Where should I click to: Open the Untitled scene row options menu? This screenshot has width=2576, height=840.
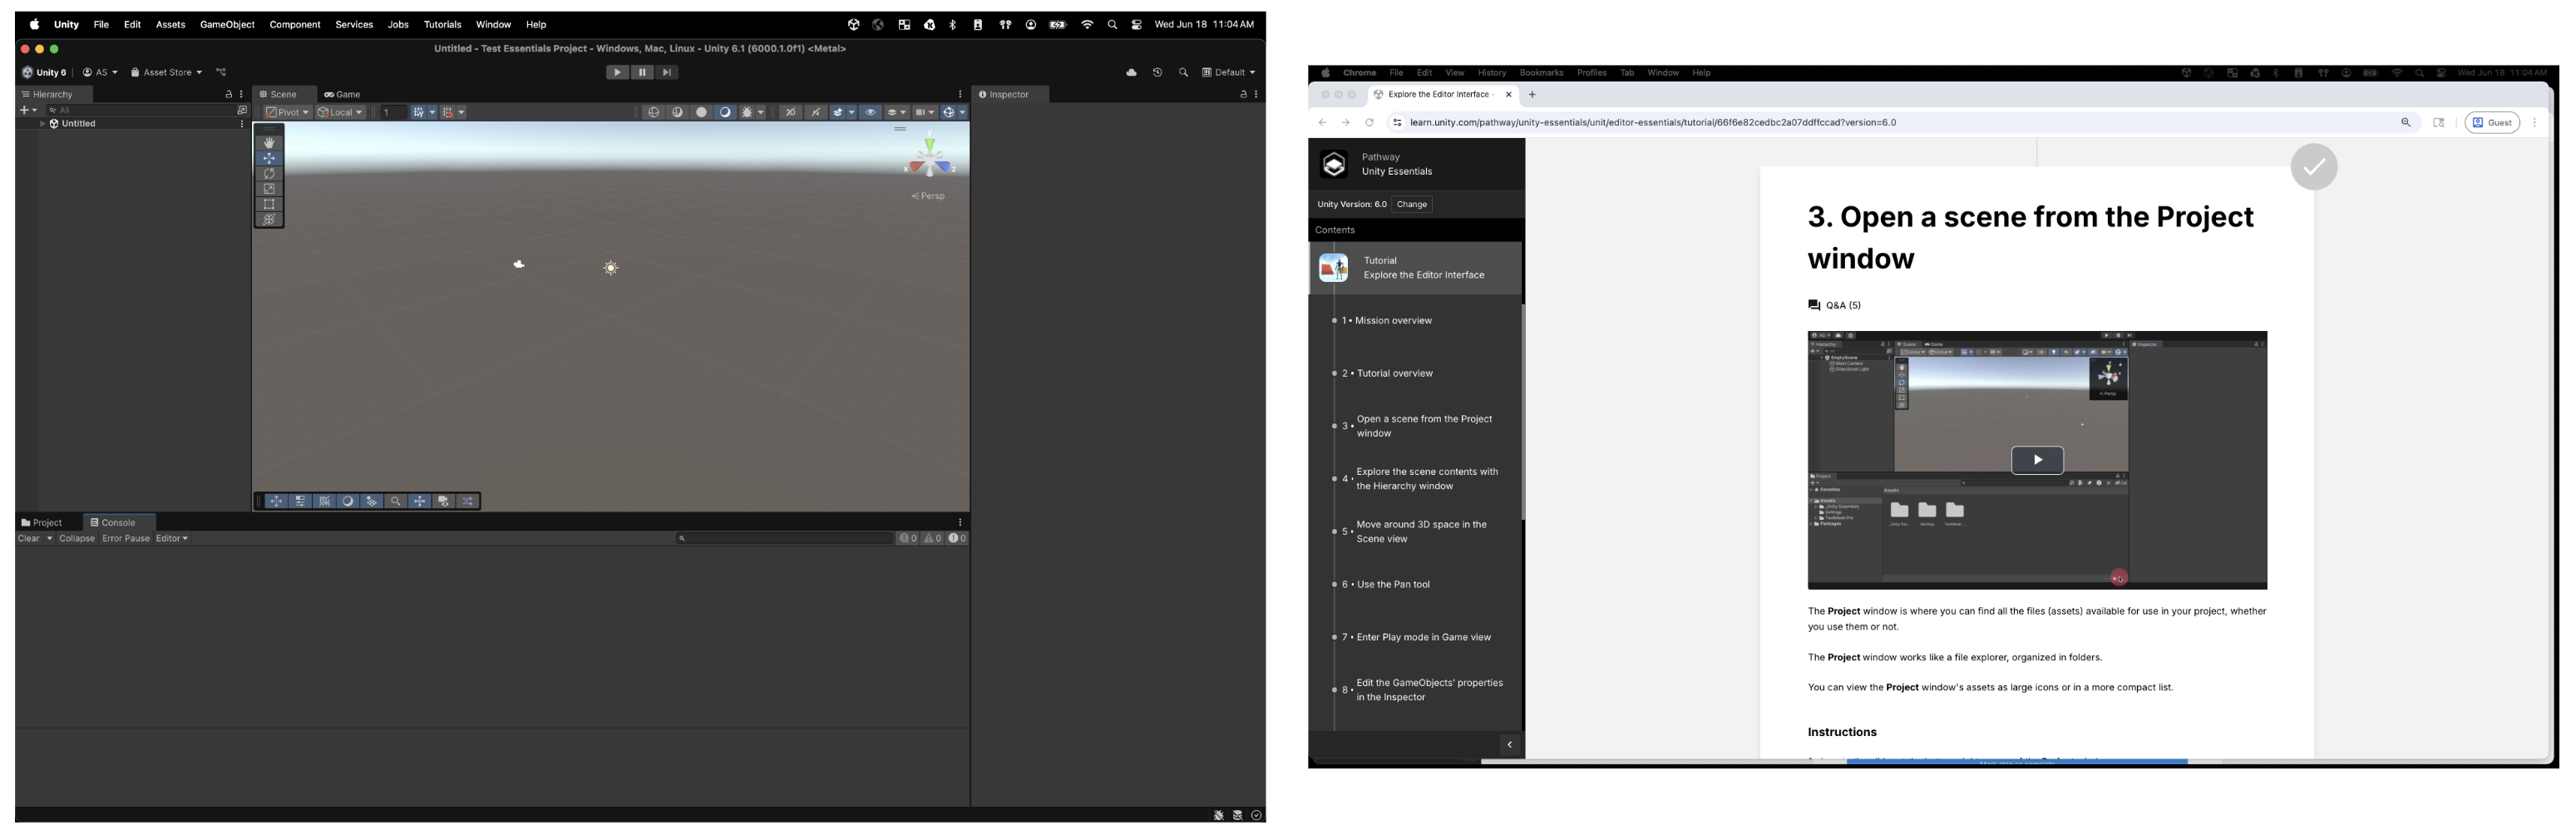click(242, 124)
